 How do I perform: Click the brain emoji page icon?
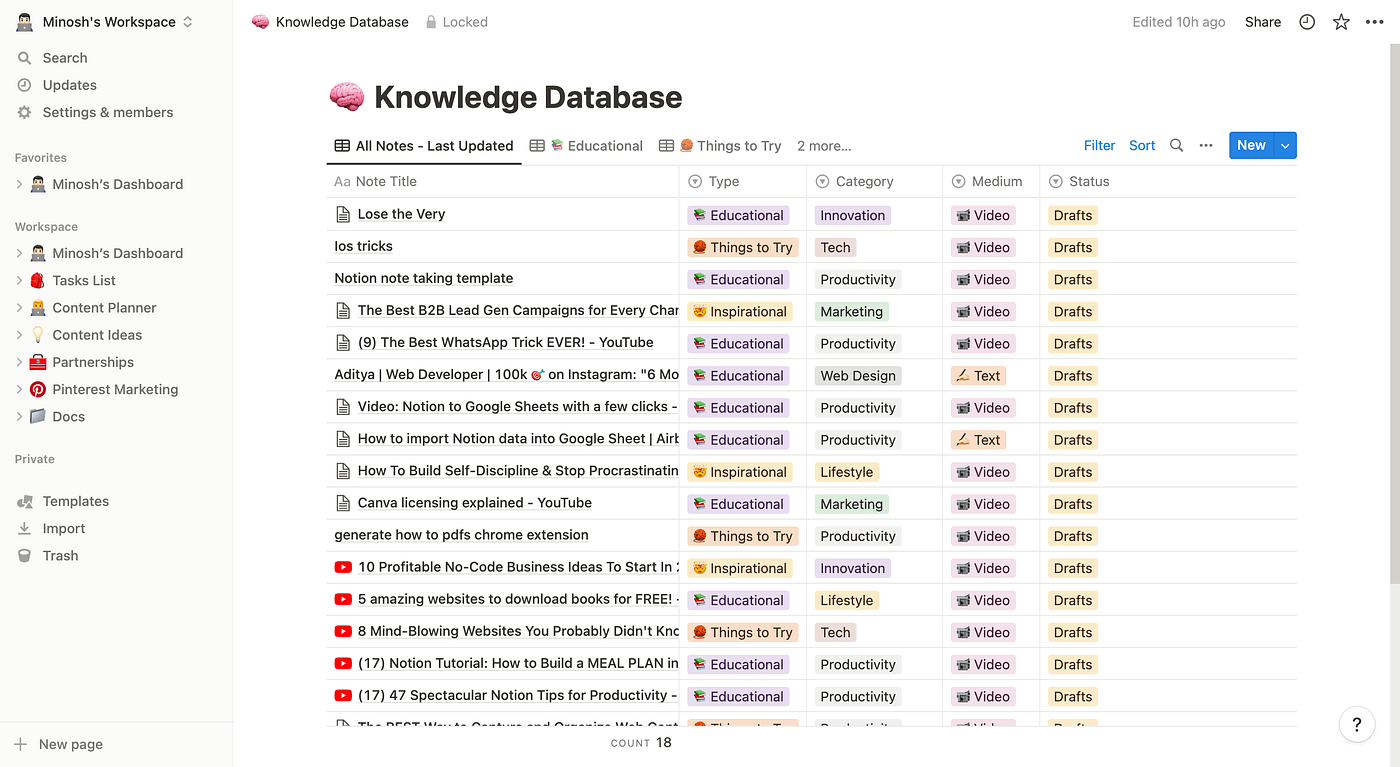pos(346,97)
